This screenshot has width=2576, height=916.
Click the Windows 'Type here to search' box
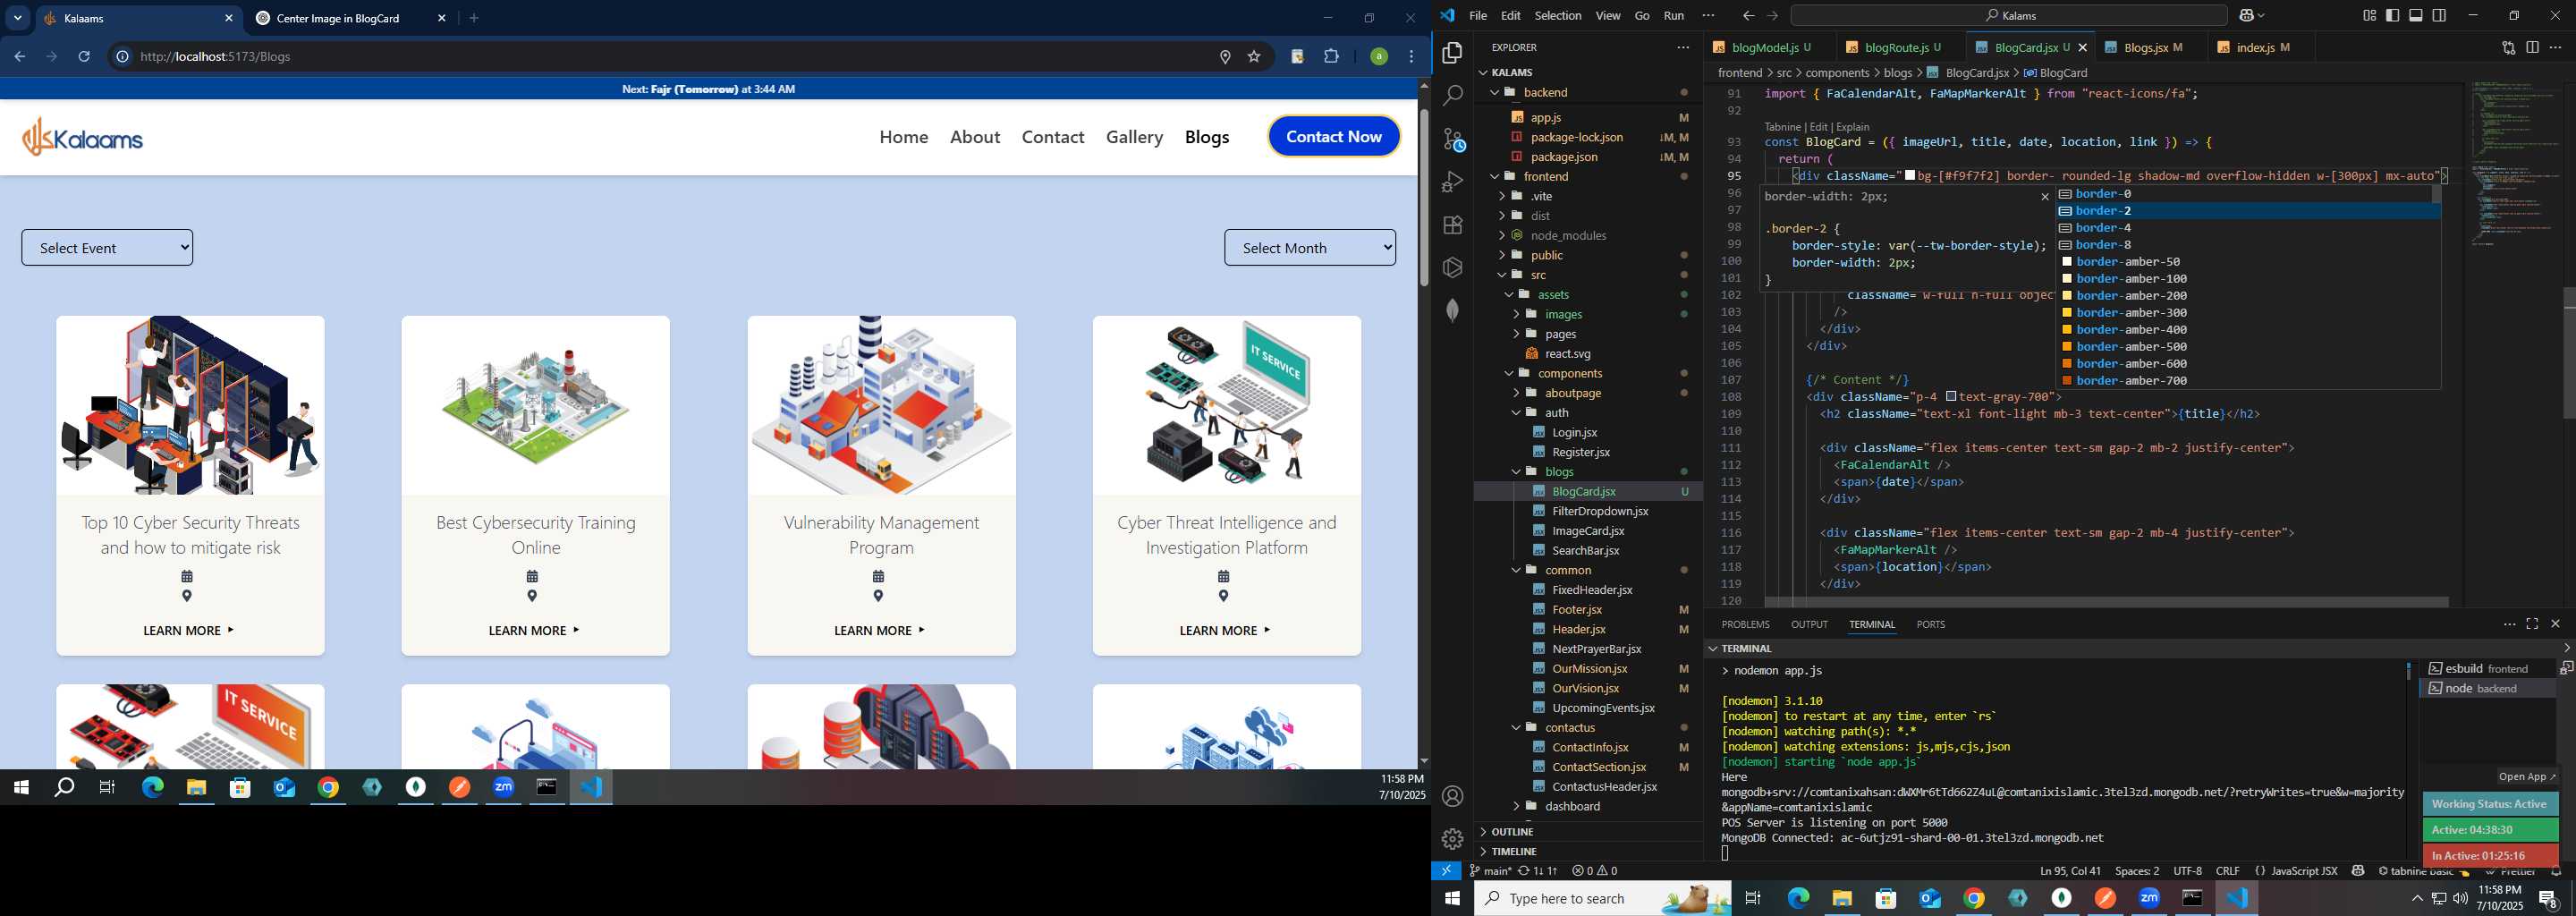tap(1602, 898)
